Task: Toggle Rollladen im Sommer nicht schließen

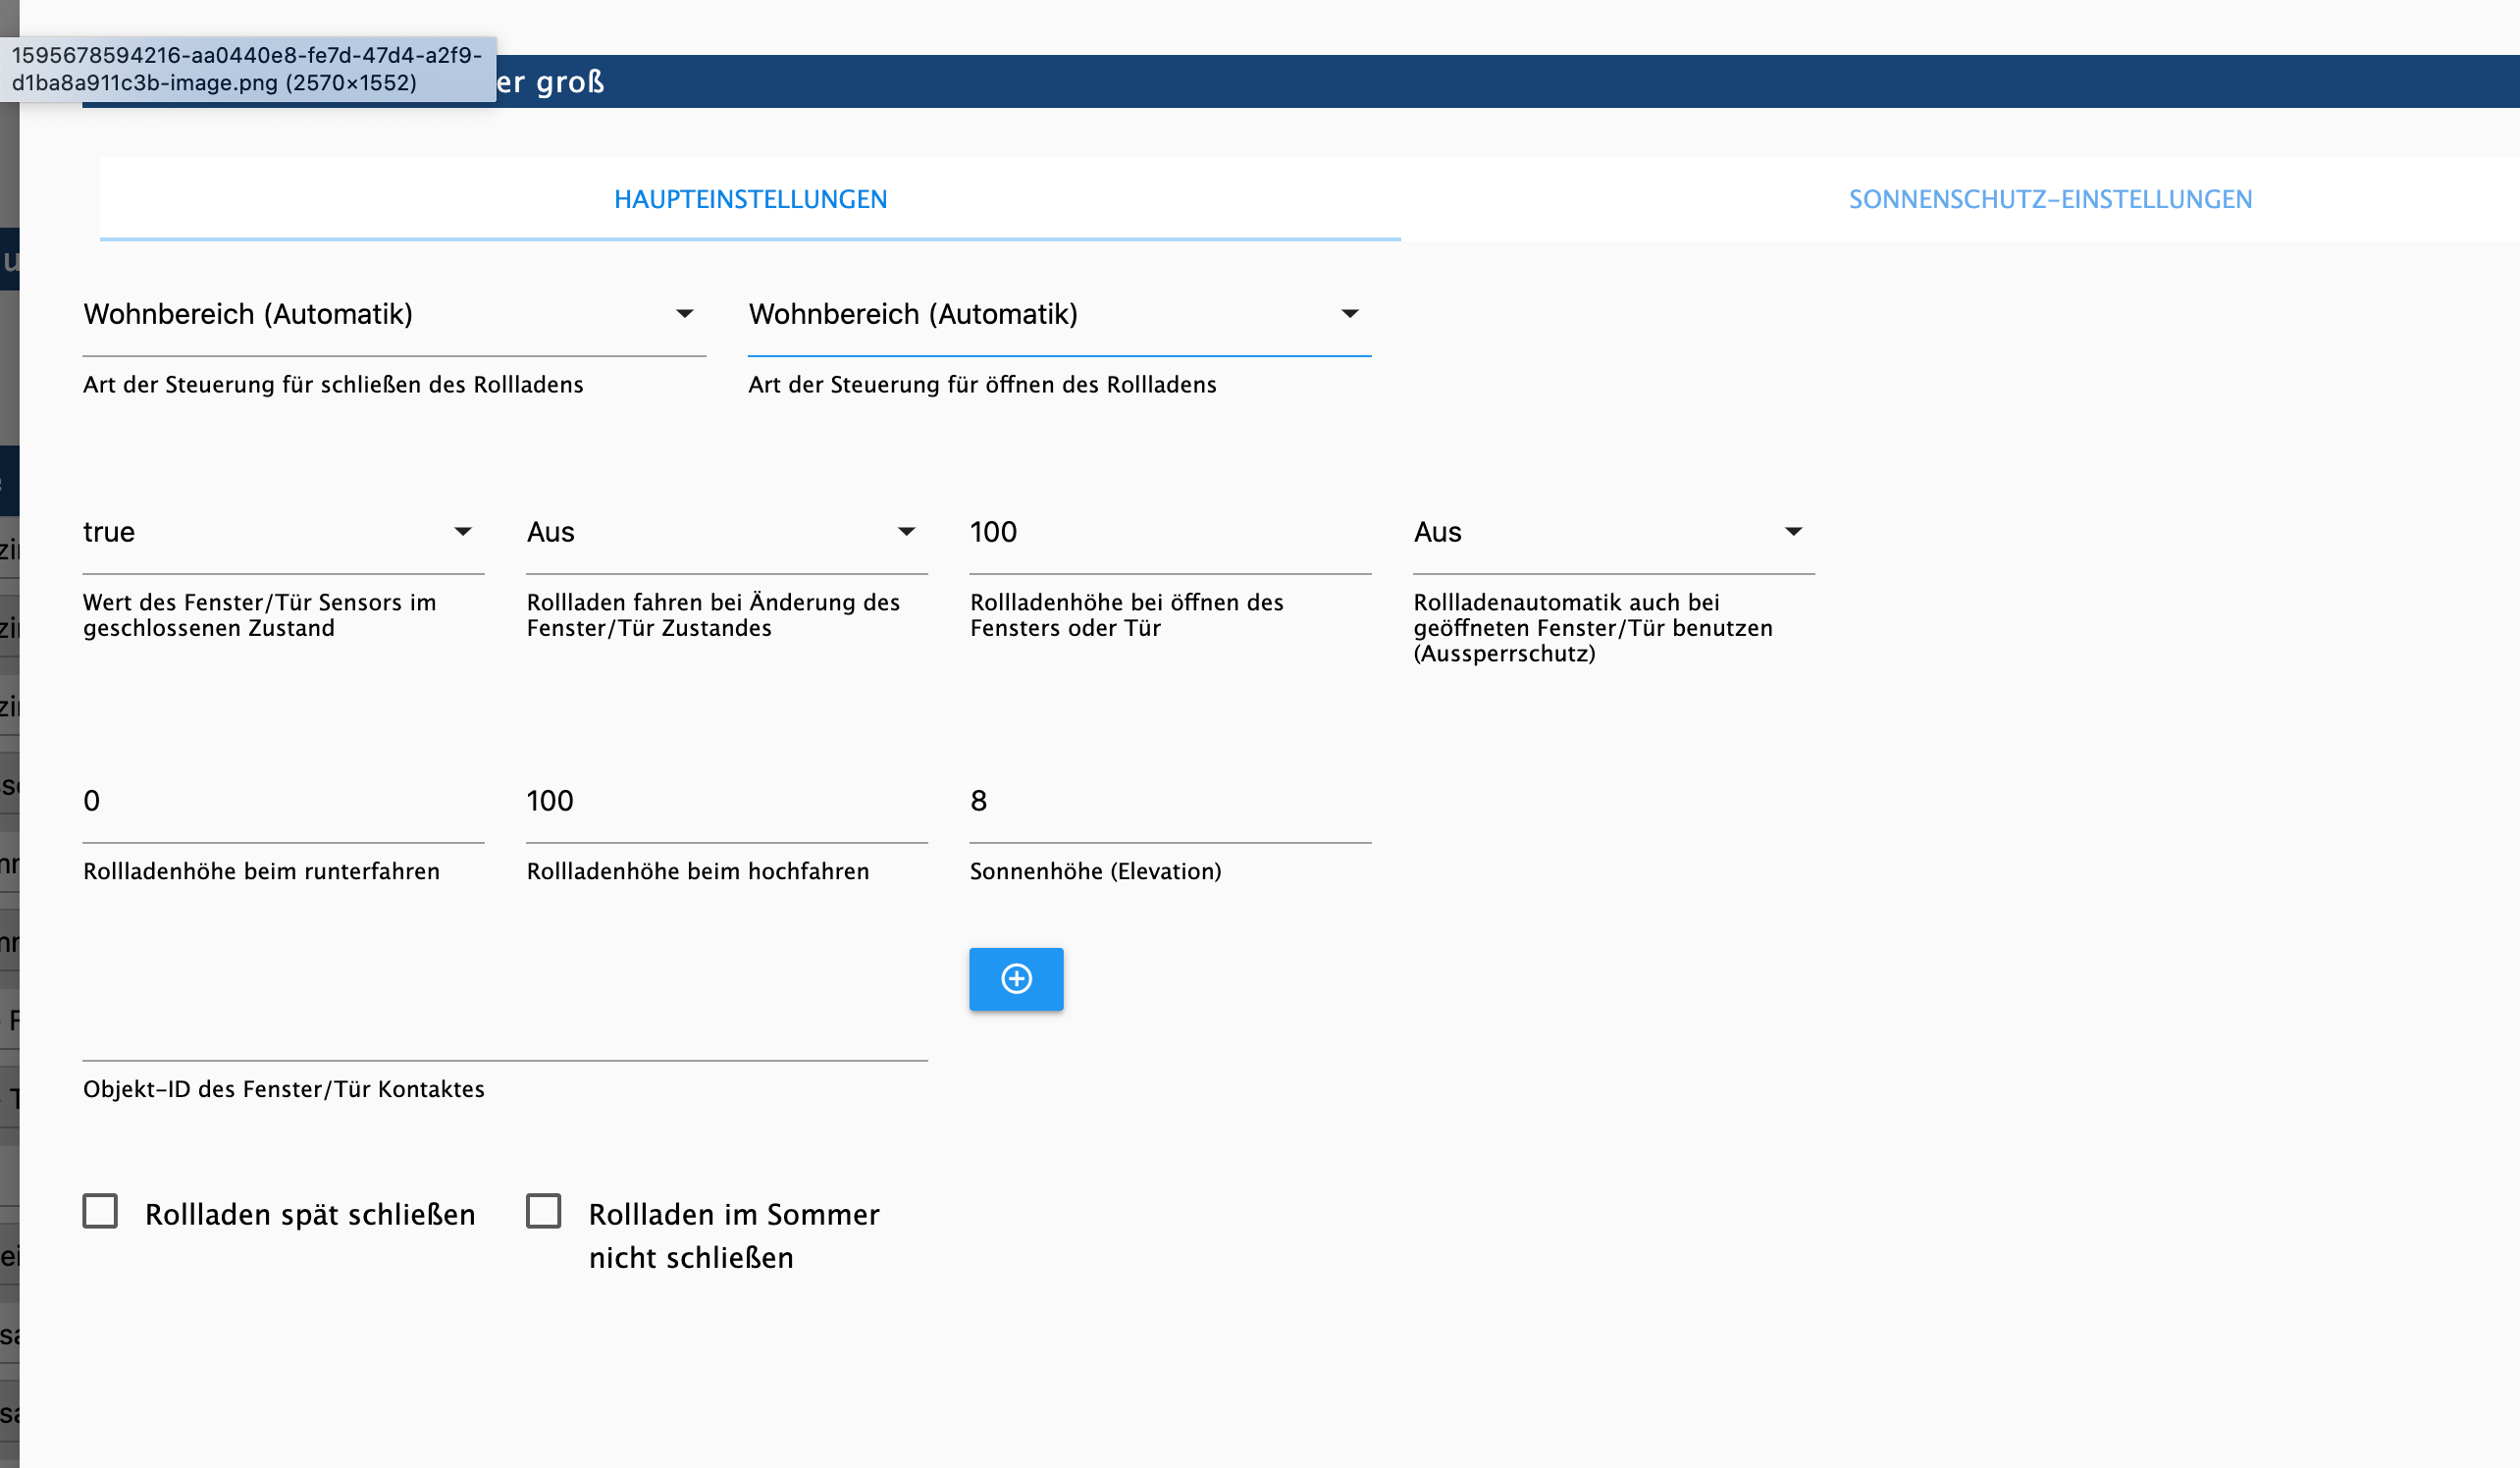Action: tap(544, 1211)
